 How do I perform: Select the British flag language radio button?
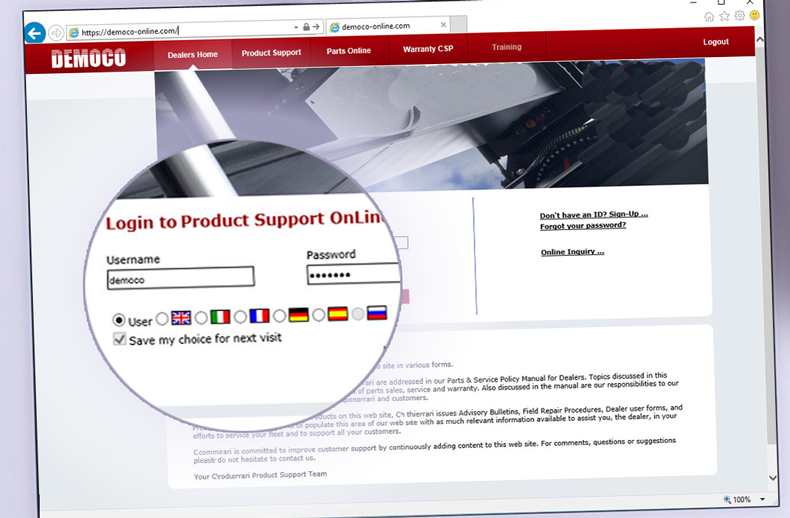point(163,318)
